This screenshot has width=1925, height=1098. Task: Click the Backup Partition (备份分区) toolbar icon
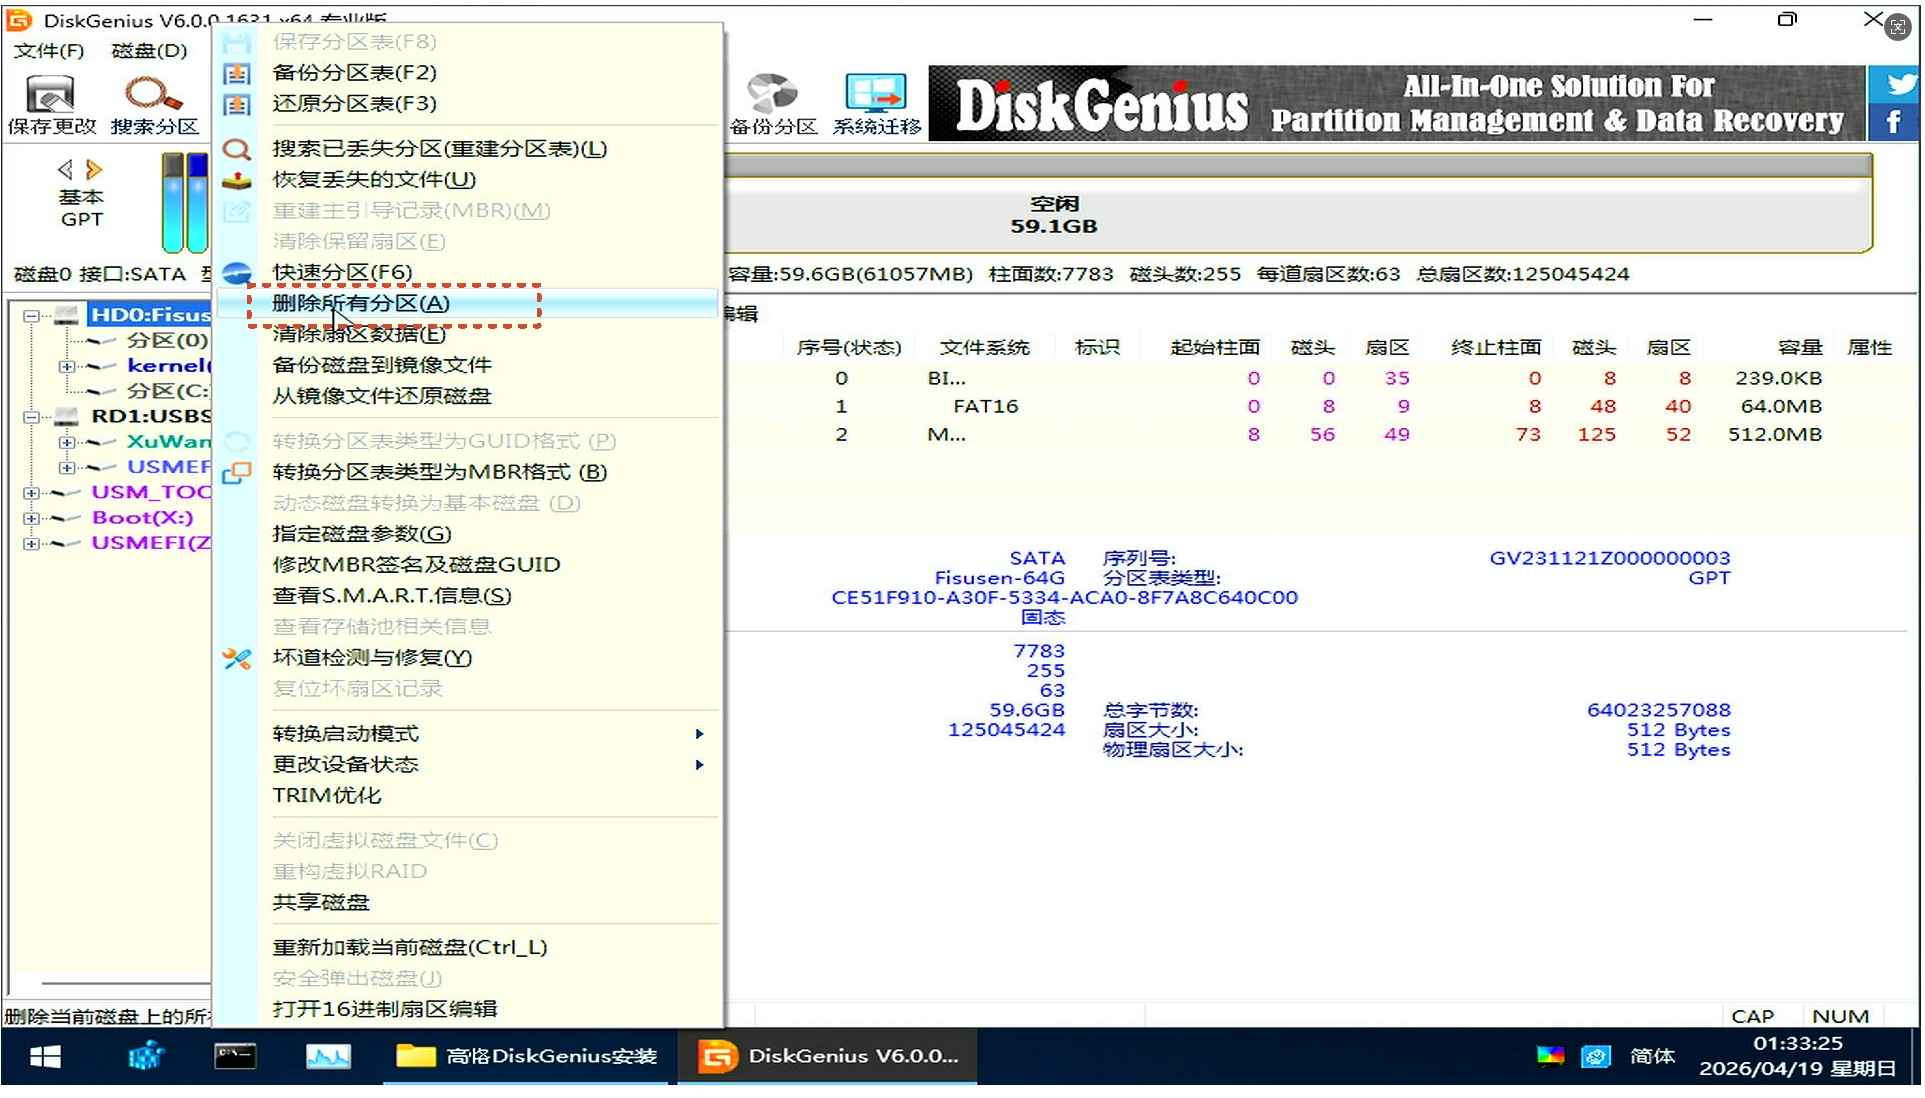pos(773,104)
